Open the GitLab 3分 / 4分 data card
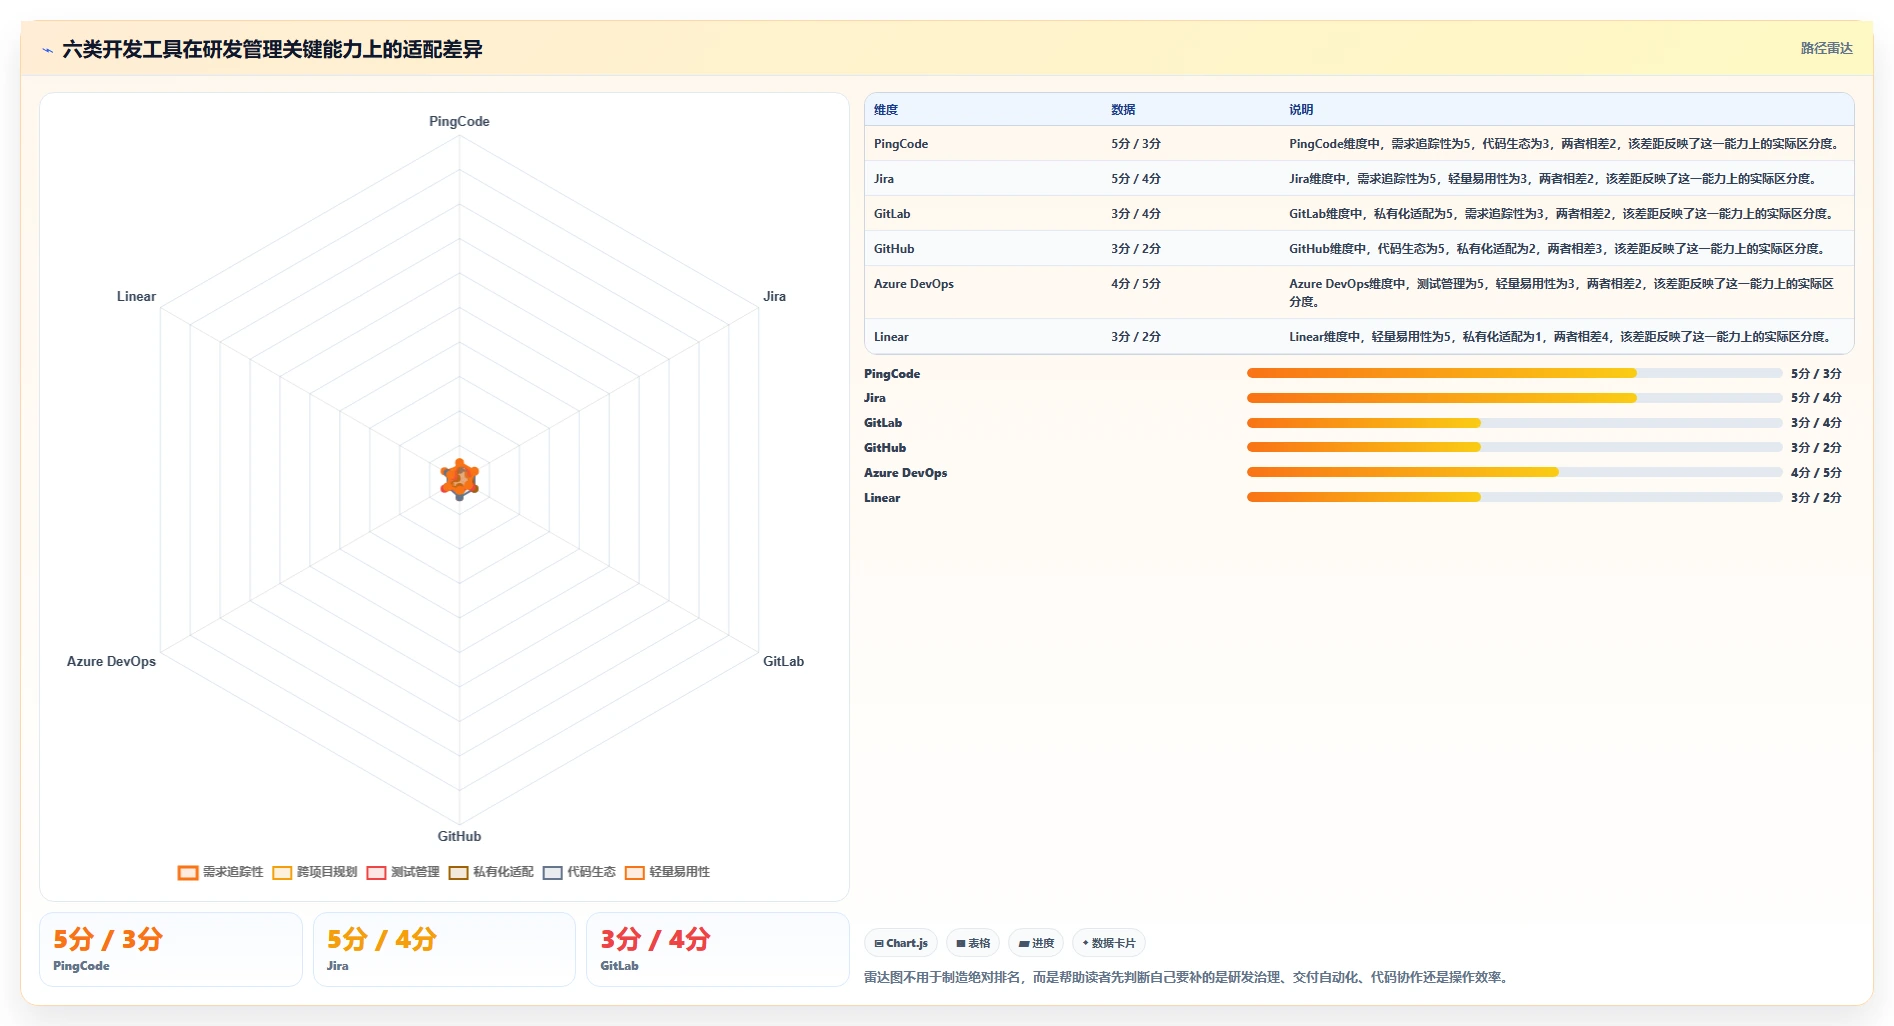This screenshot has width=1894, height=1026. pyautogui.click(x=718, y=949)
